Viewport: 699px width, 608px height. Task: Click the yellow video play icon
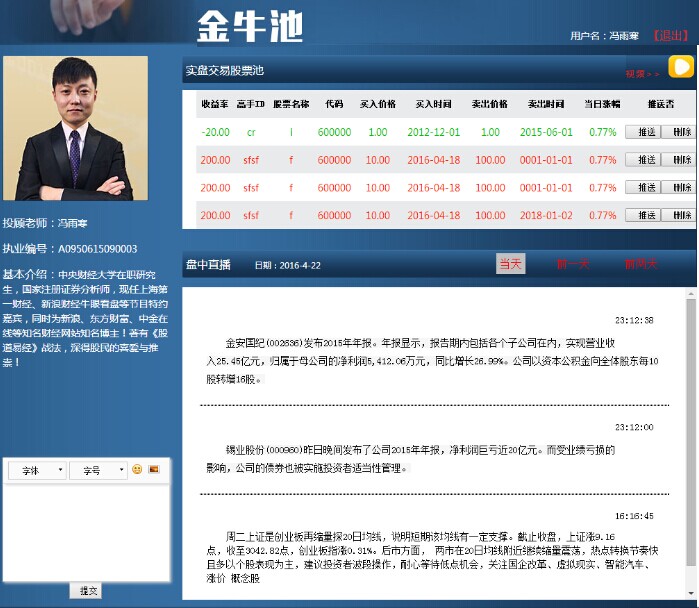(x=681, y=67)
